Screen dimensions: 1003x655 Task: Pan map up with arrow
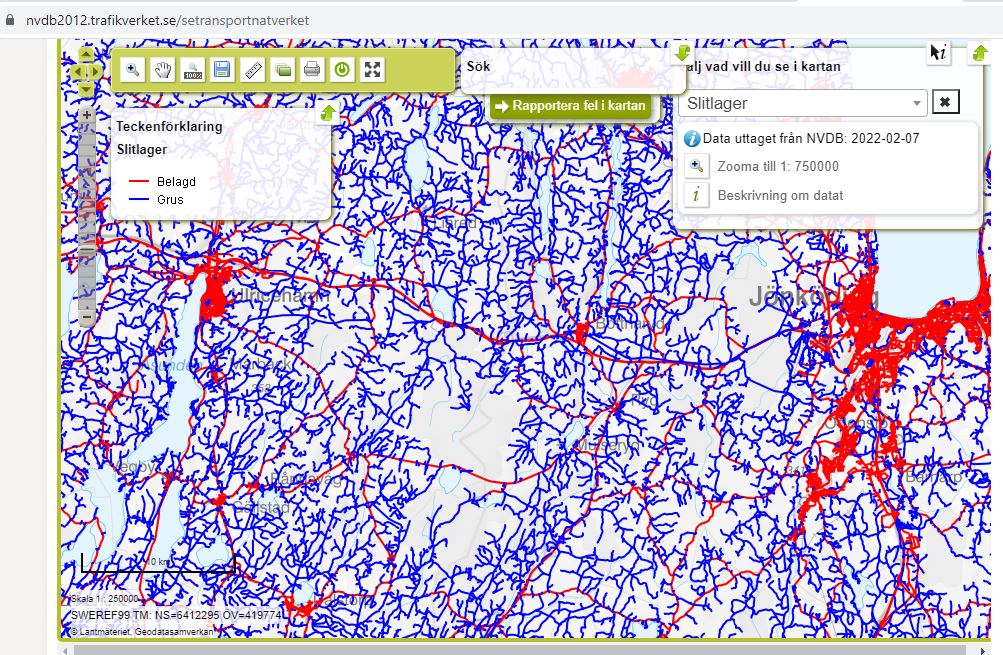(86, 55)
